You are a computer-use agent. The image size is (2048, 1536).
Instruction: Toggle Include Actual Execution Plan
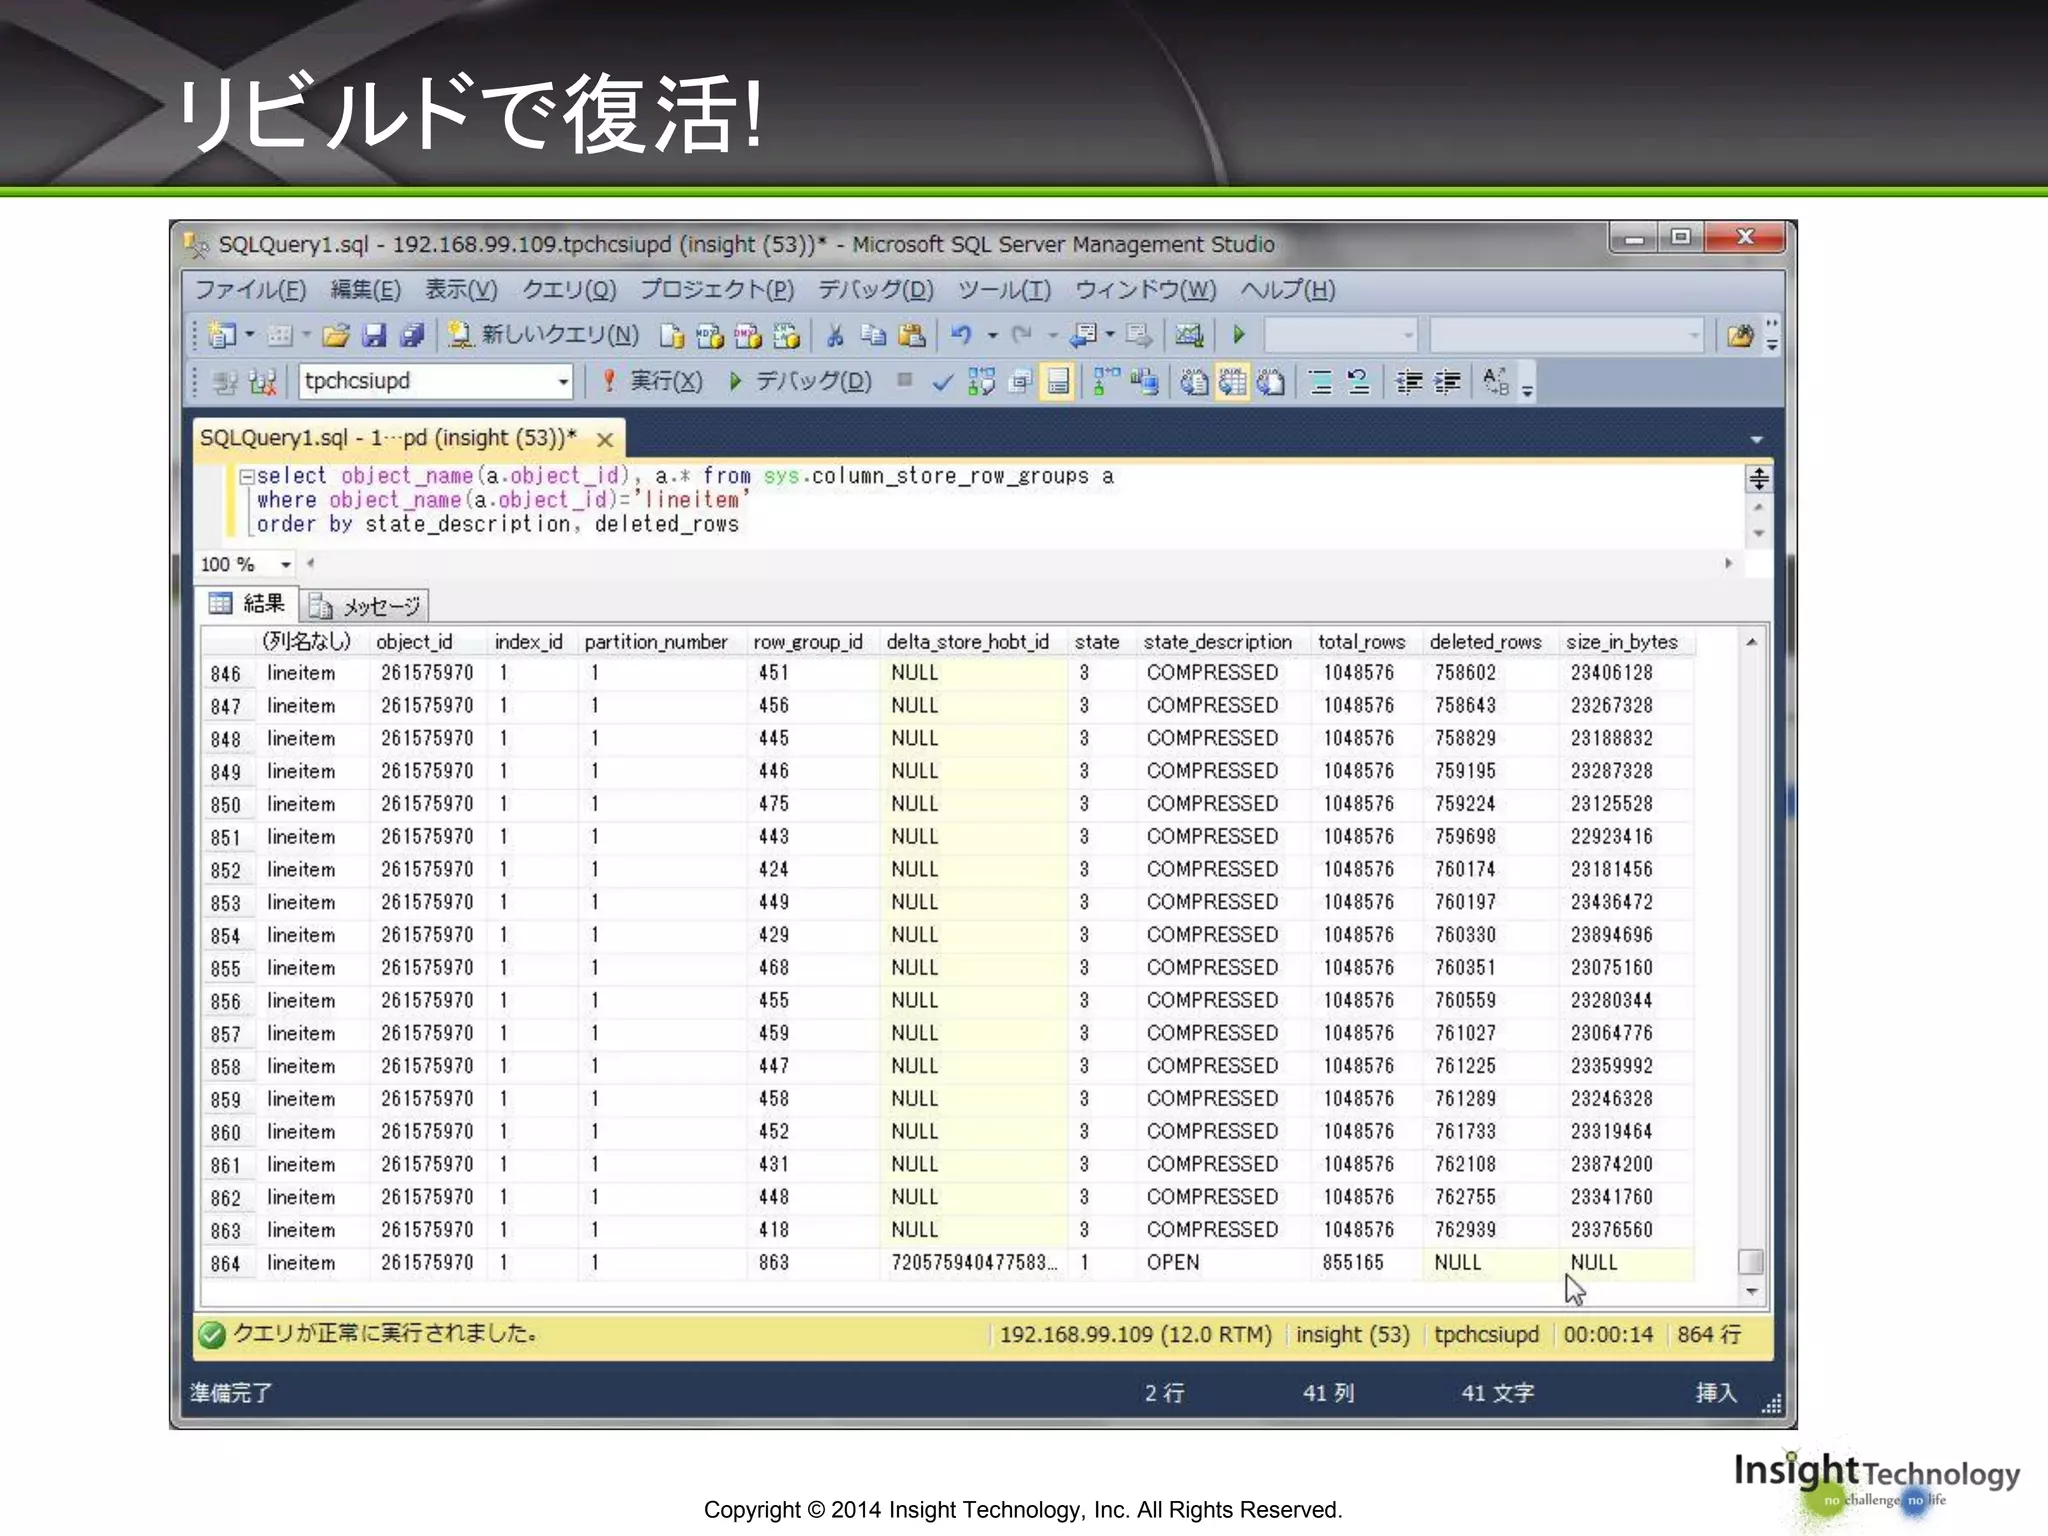click(x=1106, y=382)
